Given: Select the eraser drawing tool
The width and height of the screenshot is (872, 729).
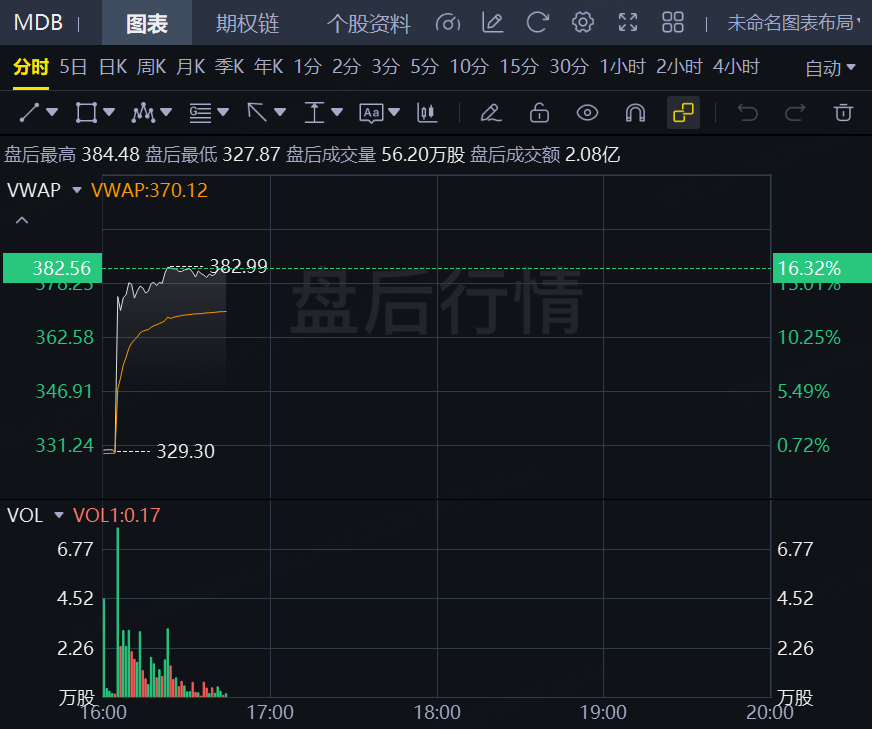Looking at the screenshot, I should click(x=490, y=112).
